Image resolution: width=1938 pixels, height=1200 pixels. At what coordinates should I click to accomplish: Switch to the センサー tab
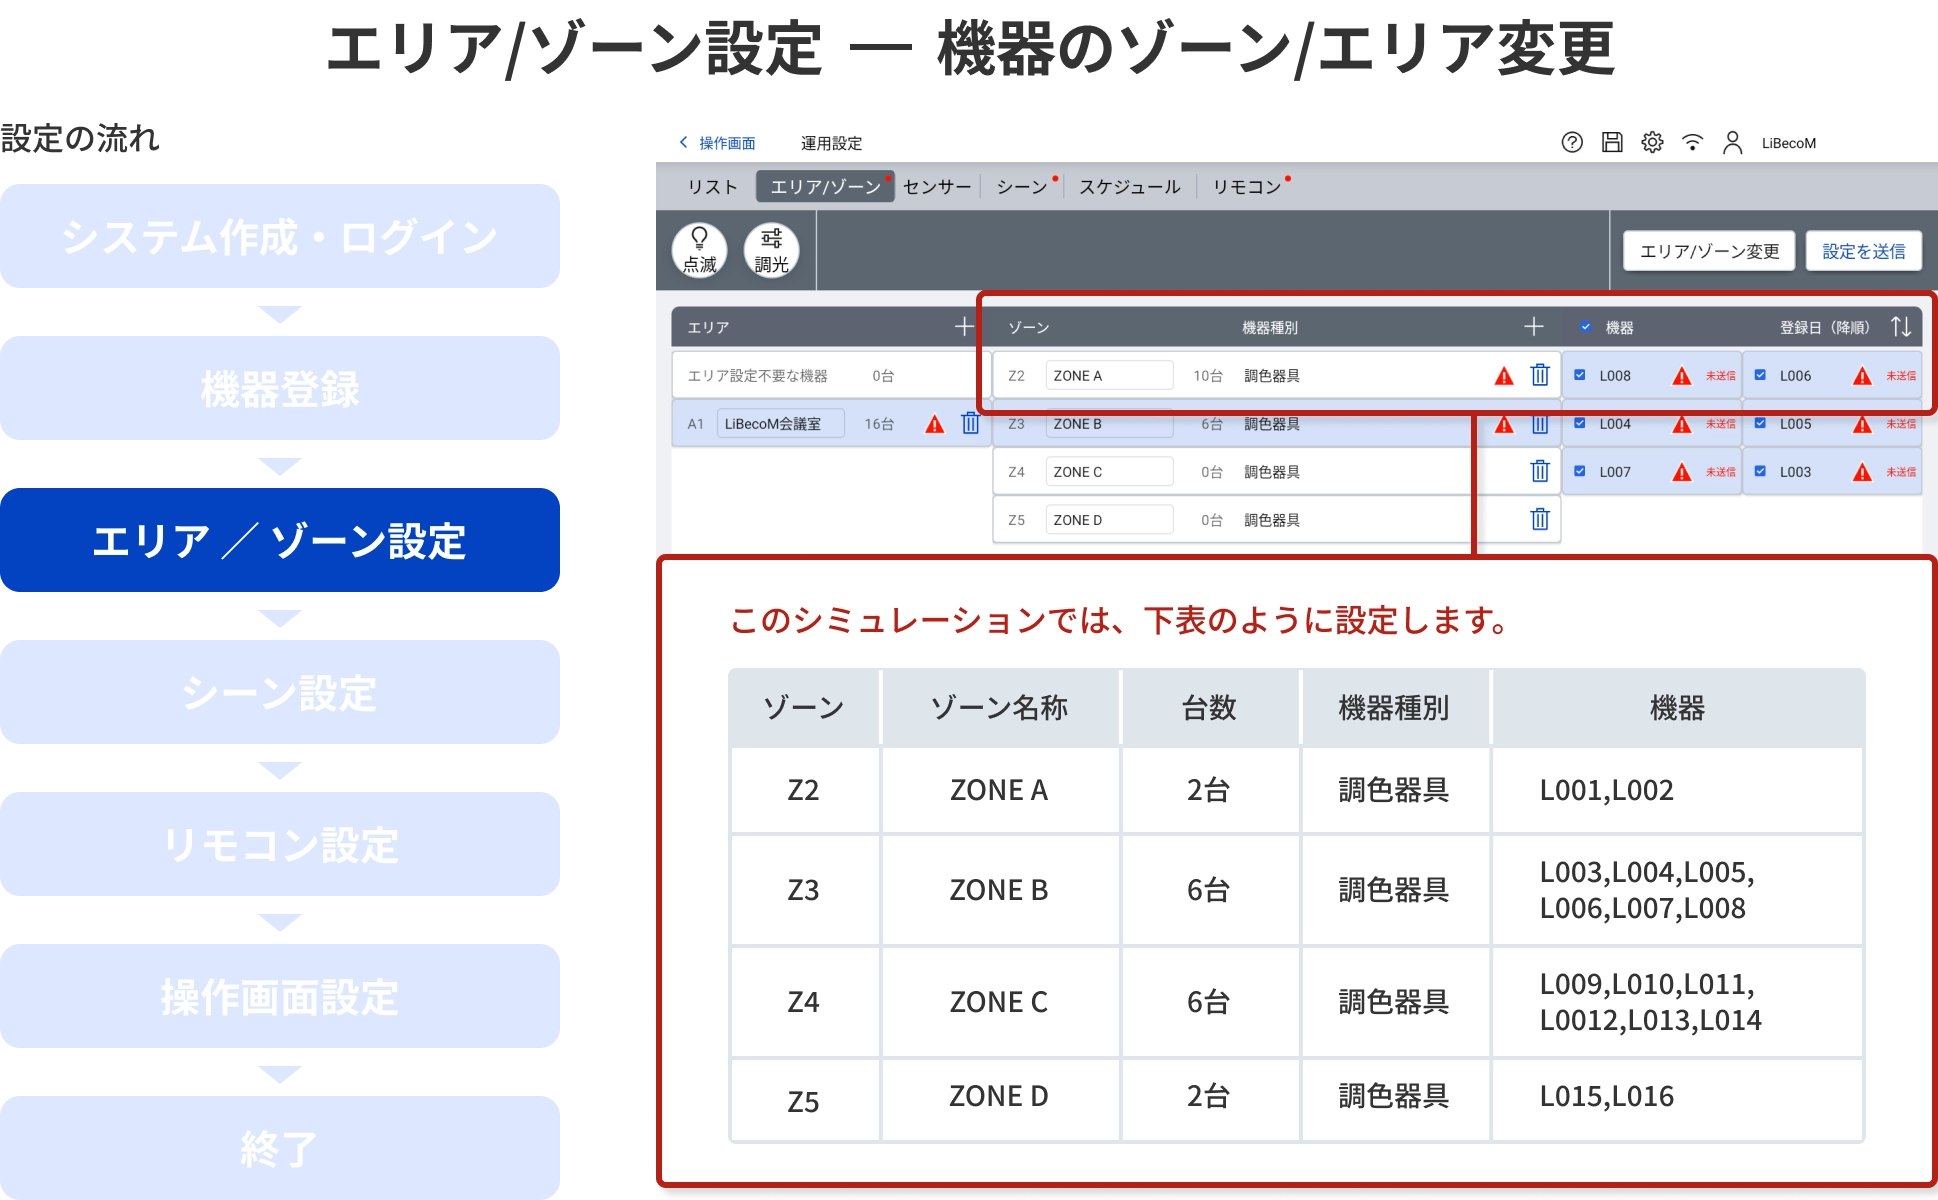[x=936, y=187]
